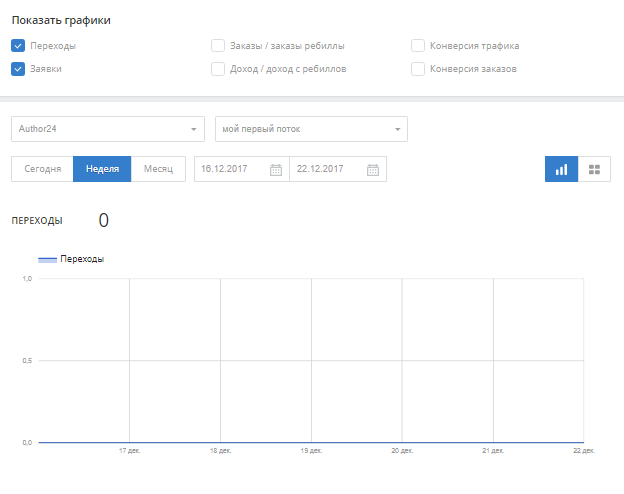Open the calendar icon for start date
The width and height of the screenshot is (624, 494).
click(x=276, y=170)
